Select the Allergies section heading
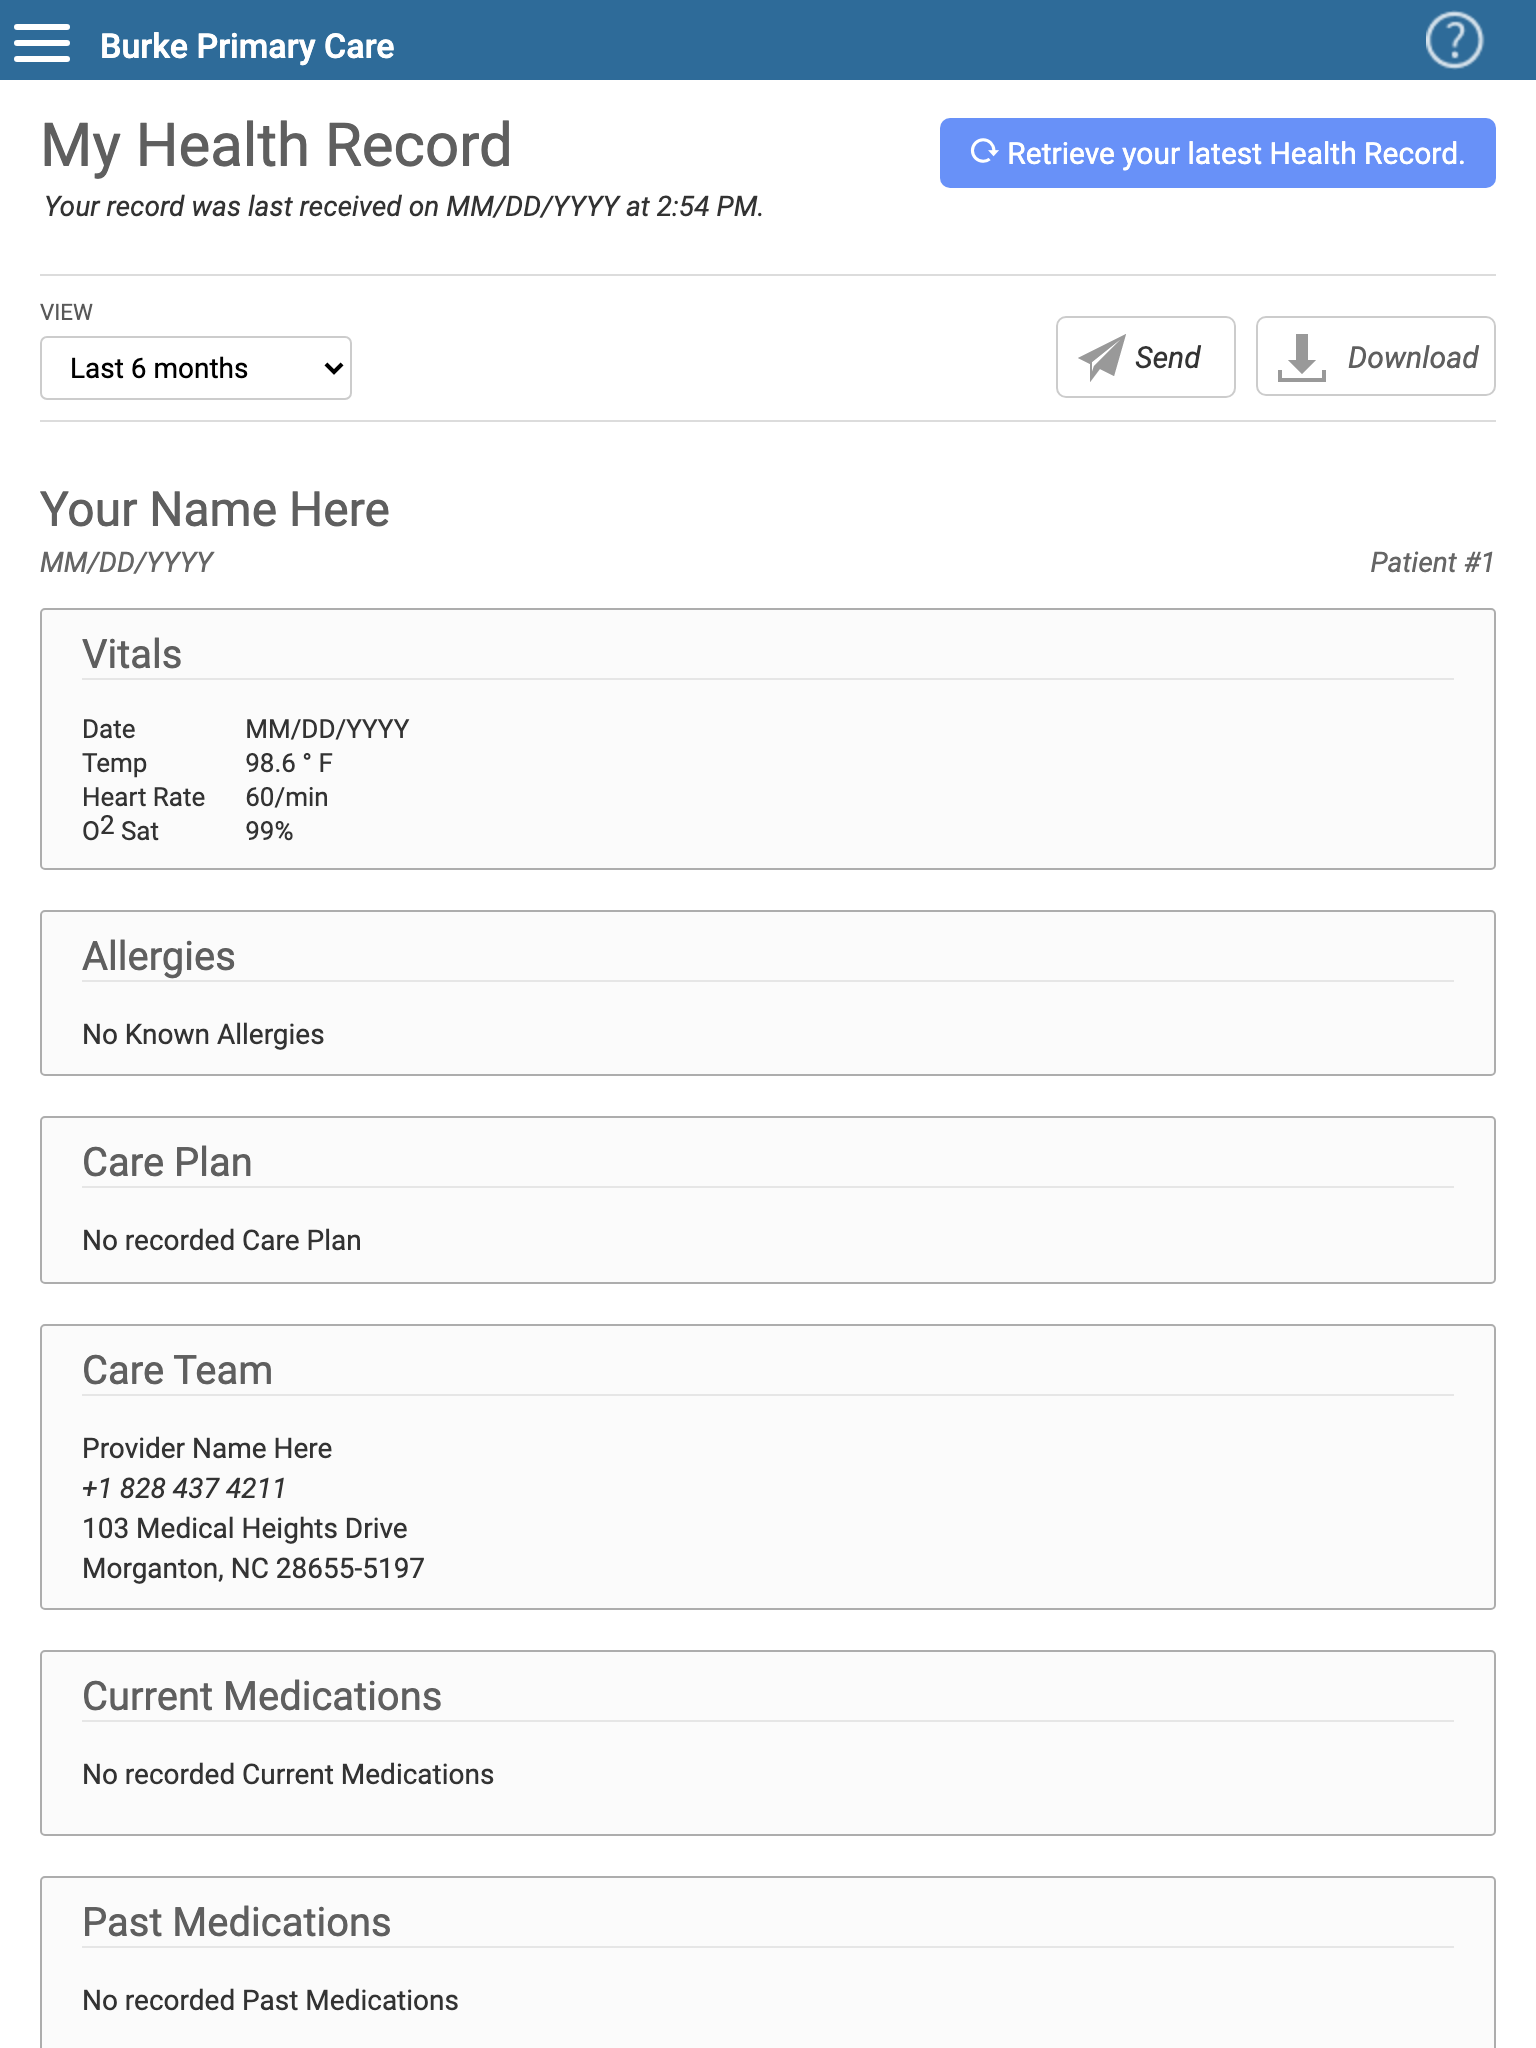This screenshot has height=2048, width=1536. pos(159,956)
